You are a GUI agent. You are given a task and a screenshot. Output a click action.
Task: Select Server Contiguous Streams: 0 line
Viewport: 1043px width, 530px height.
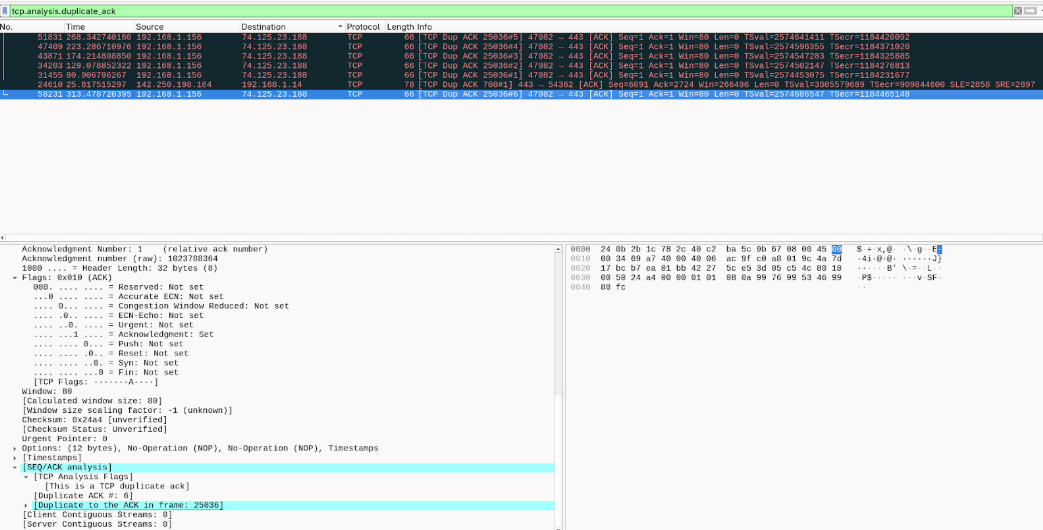97,524
